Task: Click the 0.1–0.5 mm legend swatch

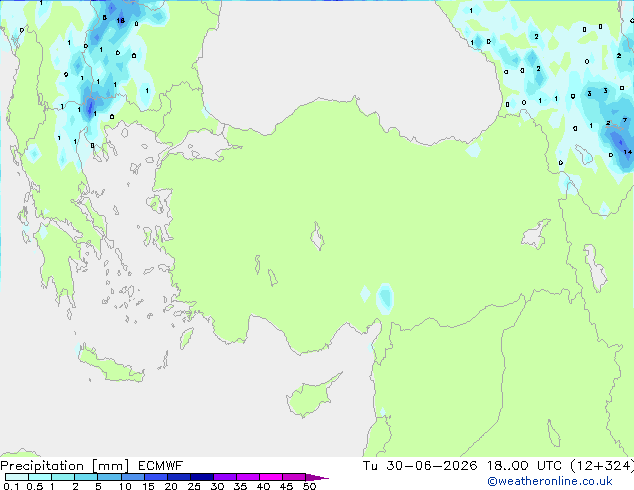Action: (x=17, y=477)
